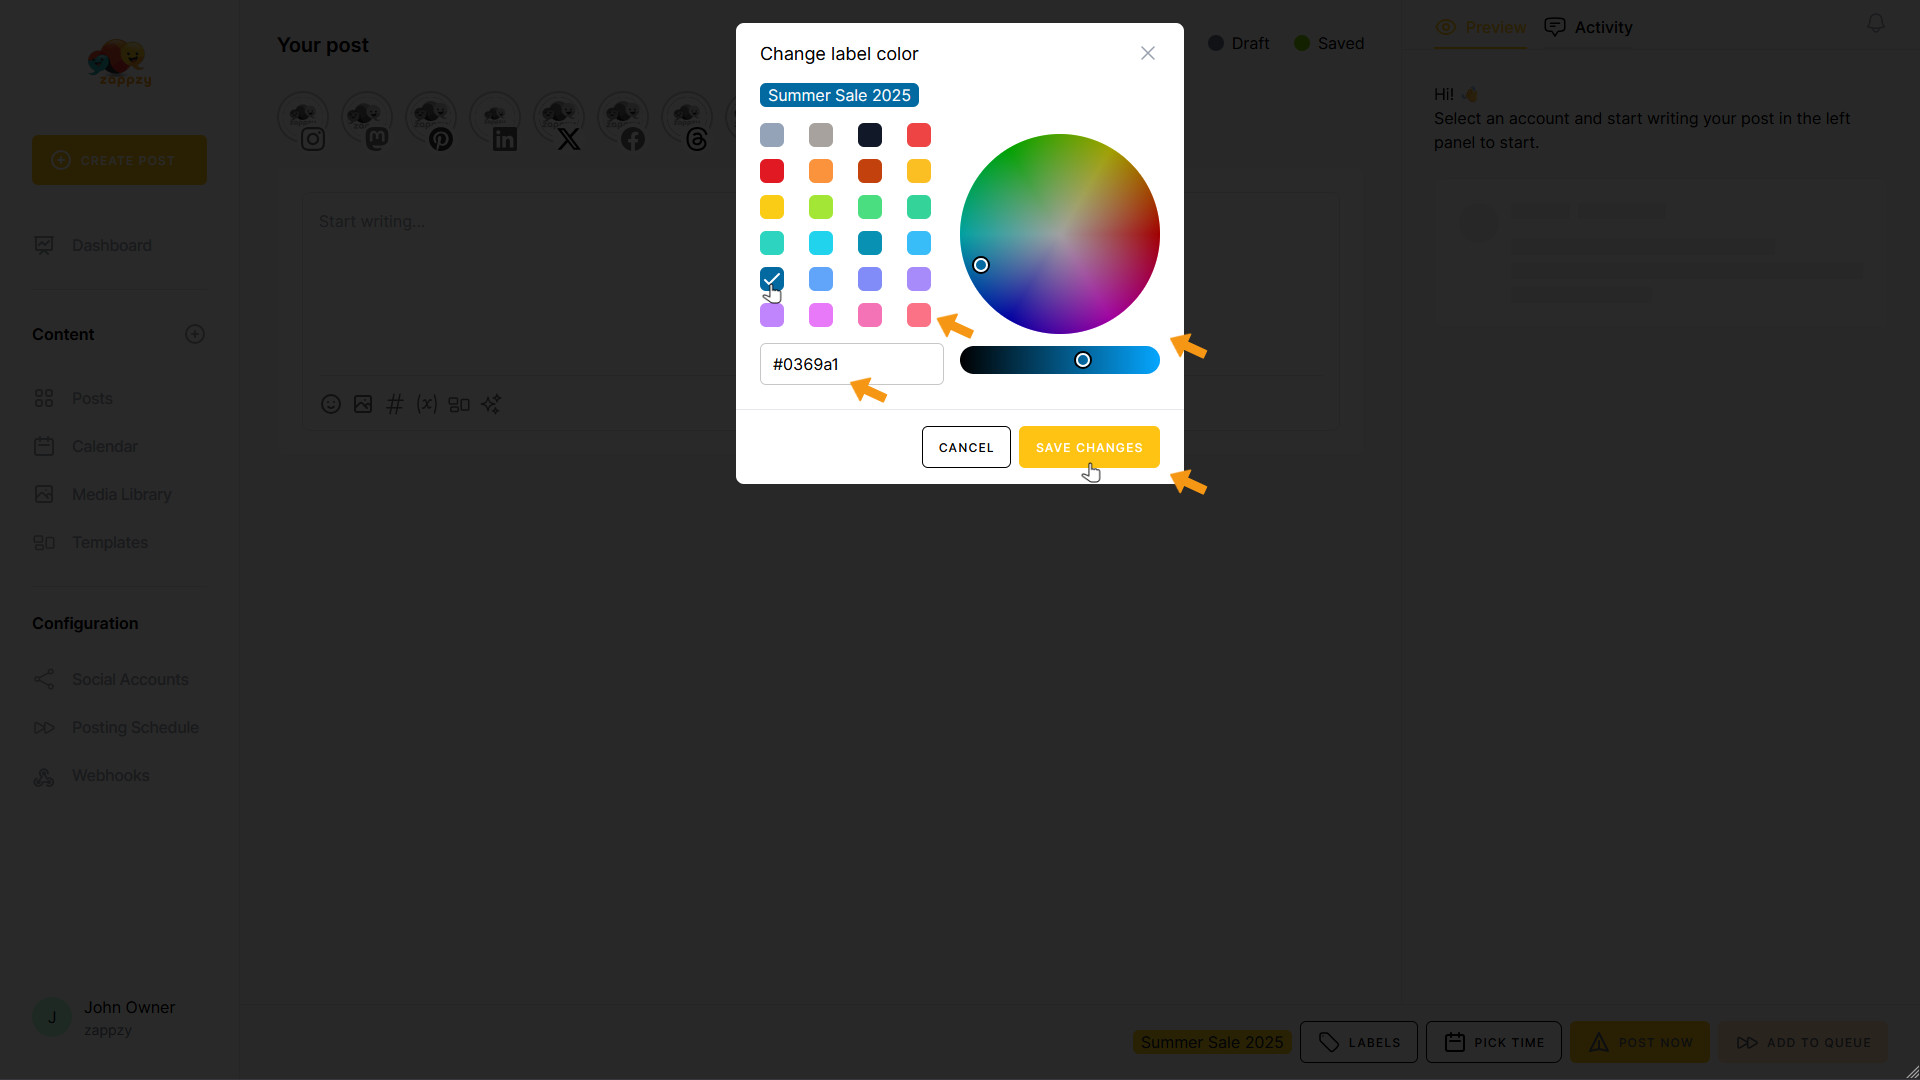Click the brightness slider bar

1060,360
